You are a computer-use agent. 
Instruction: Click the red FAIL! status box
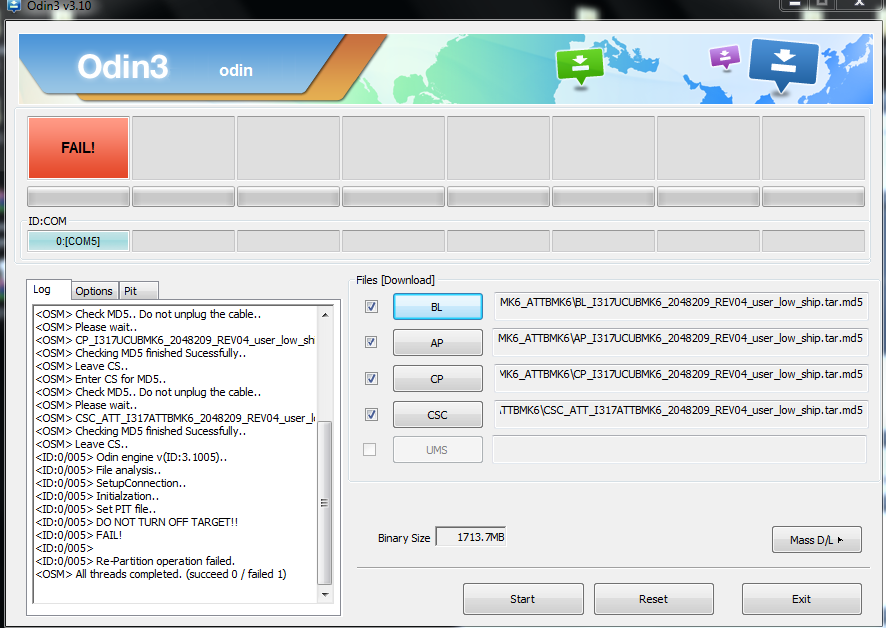pos(79,148)
